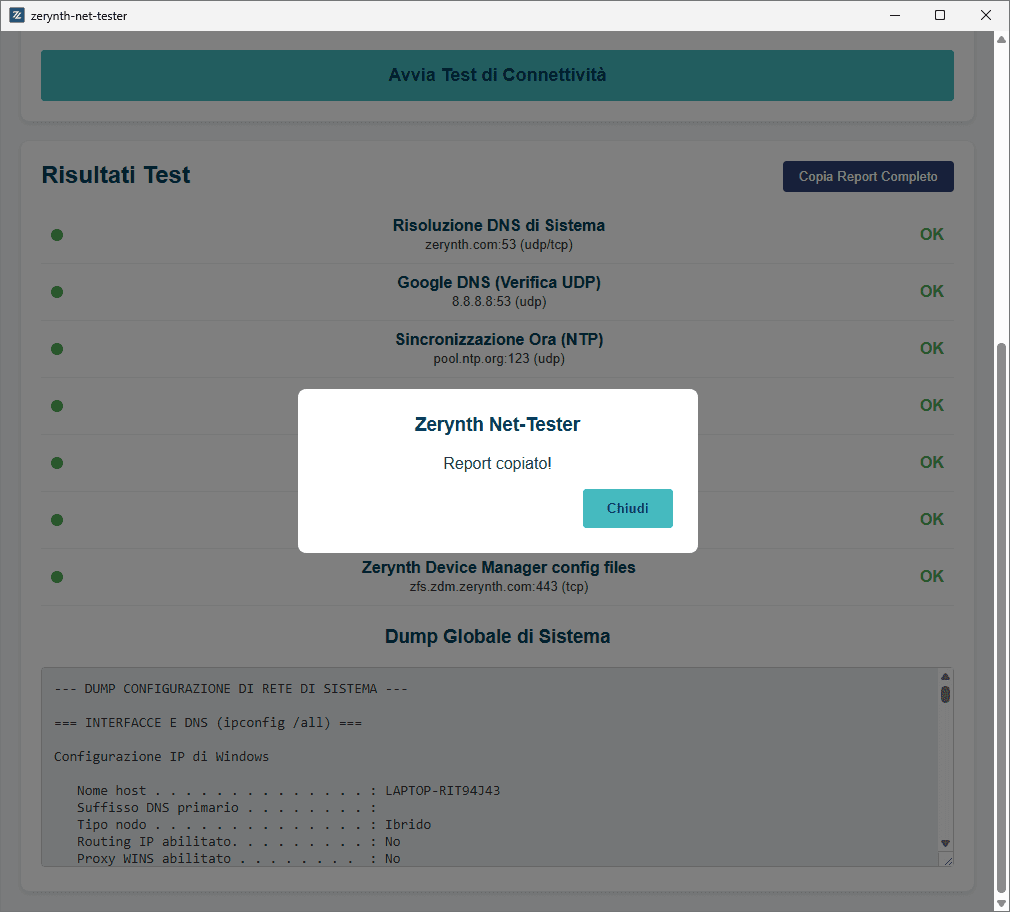Image resolution: width=1010 pixels, height=912 pixels.
Task: Maximize the zerynth-net-tester window
Action: [x=940, y=15]
